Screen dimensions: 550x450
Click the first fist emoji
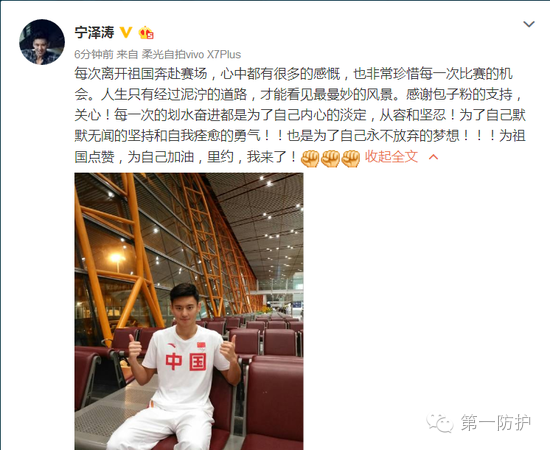(x=310, y=158)
